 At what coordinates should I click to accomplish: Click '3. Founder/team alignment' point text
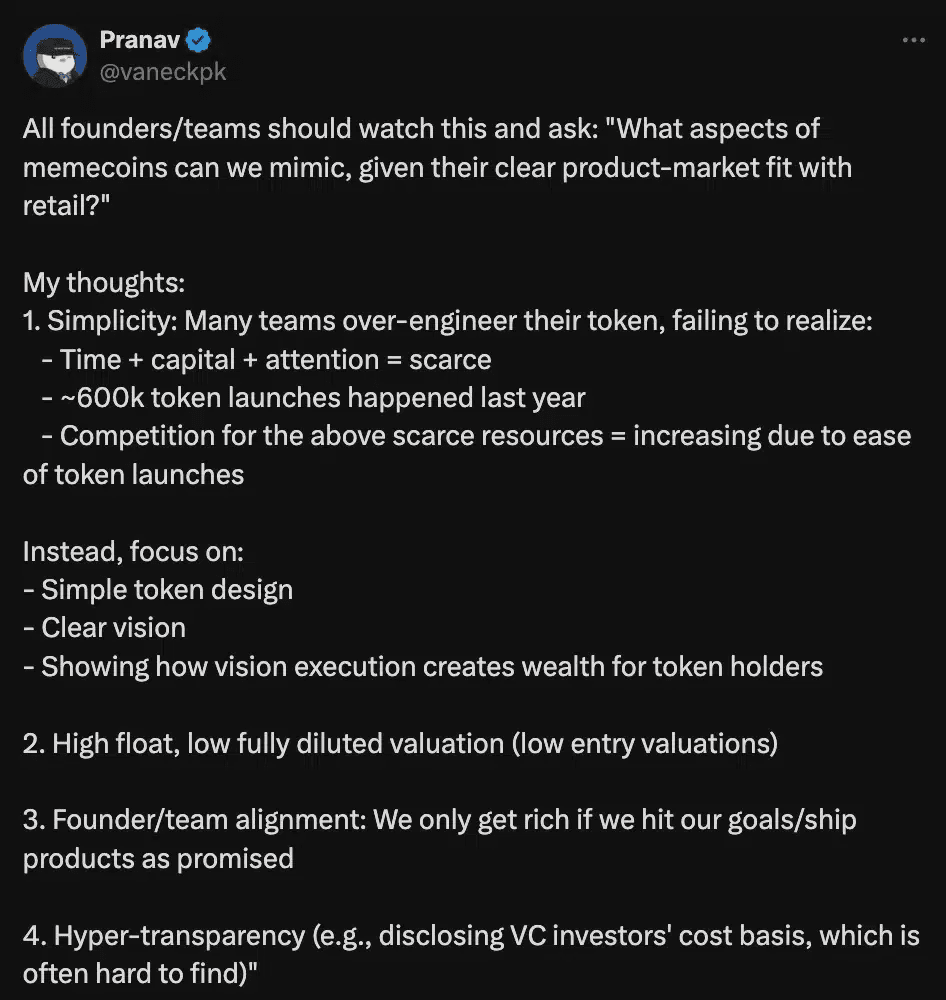tap(439, 820)
